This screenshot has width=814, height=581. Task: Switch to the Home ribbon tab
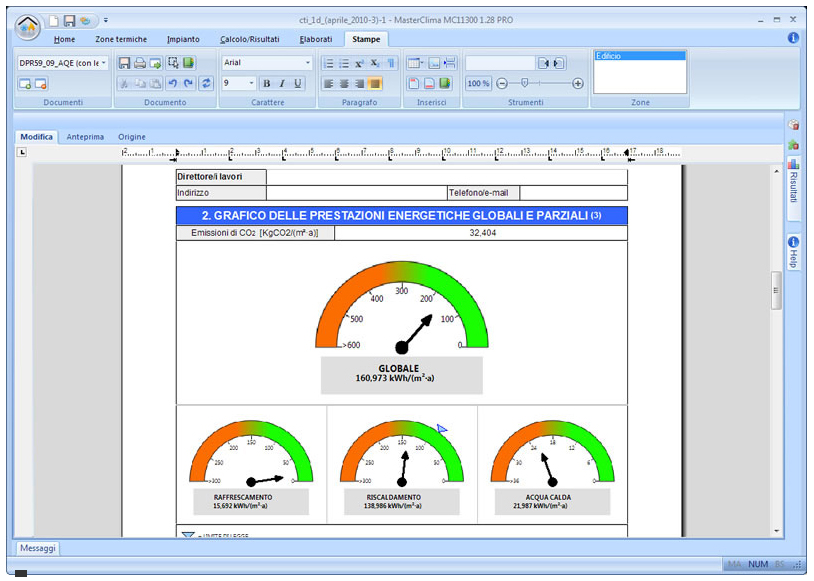(x=64, y=39)
